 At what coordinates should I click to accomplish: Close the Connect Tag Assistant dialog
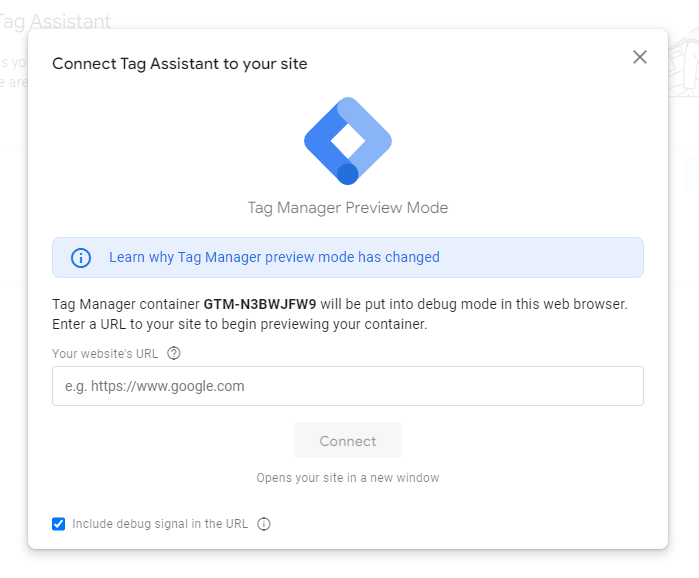pos(640,58)
